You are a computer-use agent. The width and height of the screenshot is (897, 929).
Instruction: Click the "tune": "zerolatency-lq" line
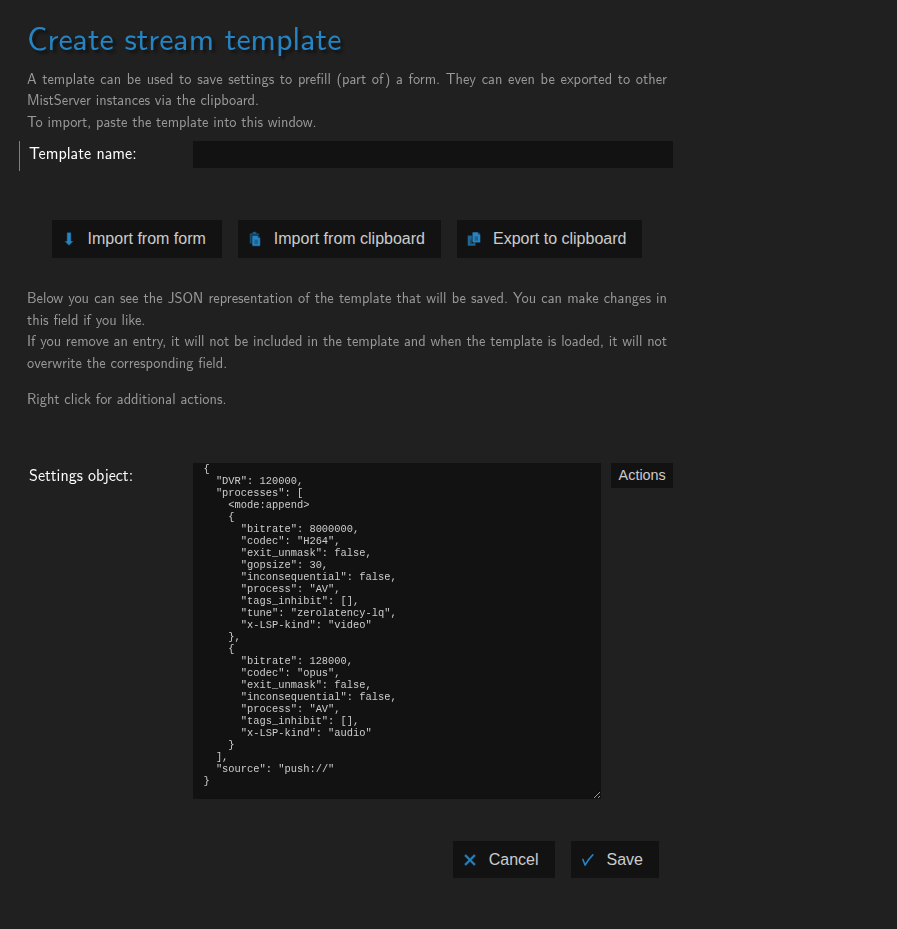(318, 613)
